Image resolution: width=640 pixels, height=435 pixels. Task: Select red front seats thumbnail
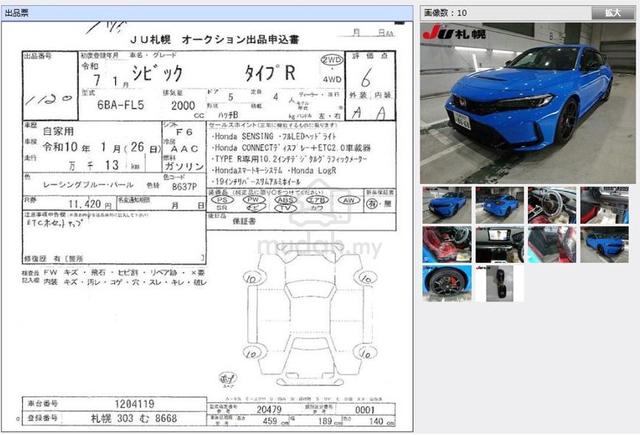click(447, 244)
